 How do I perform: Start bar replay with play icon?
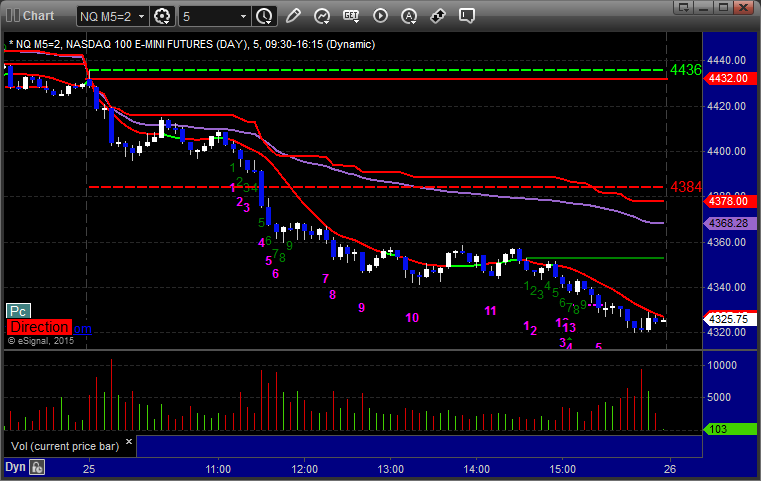(380, 16)
